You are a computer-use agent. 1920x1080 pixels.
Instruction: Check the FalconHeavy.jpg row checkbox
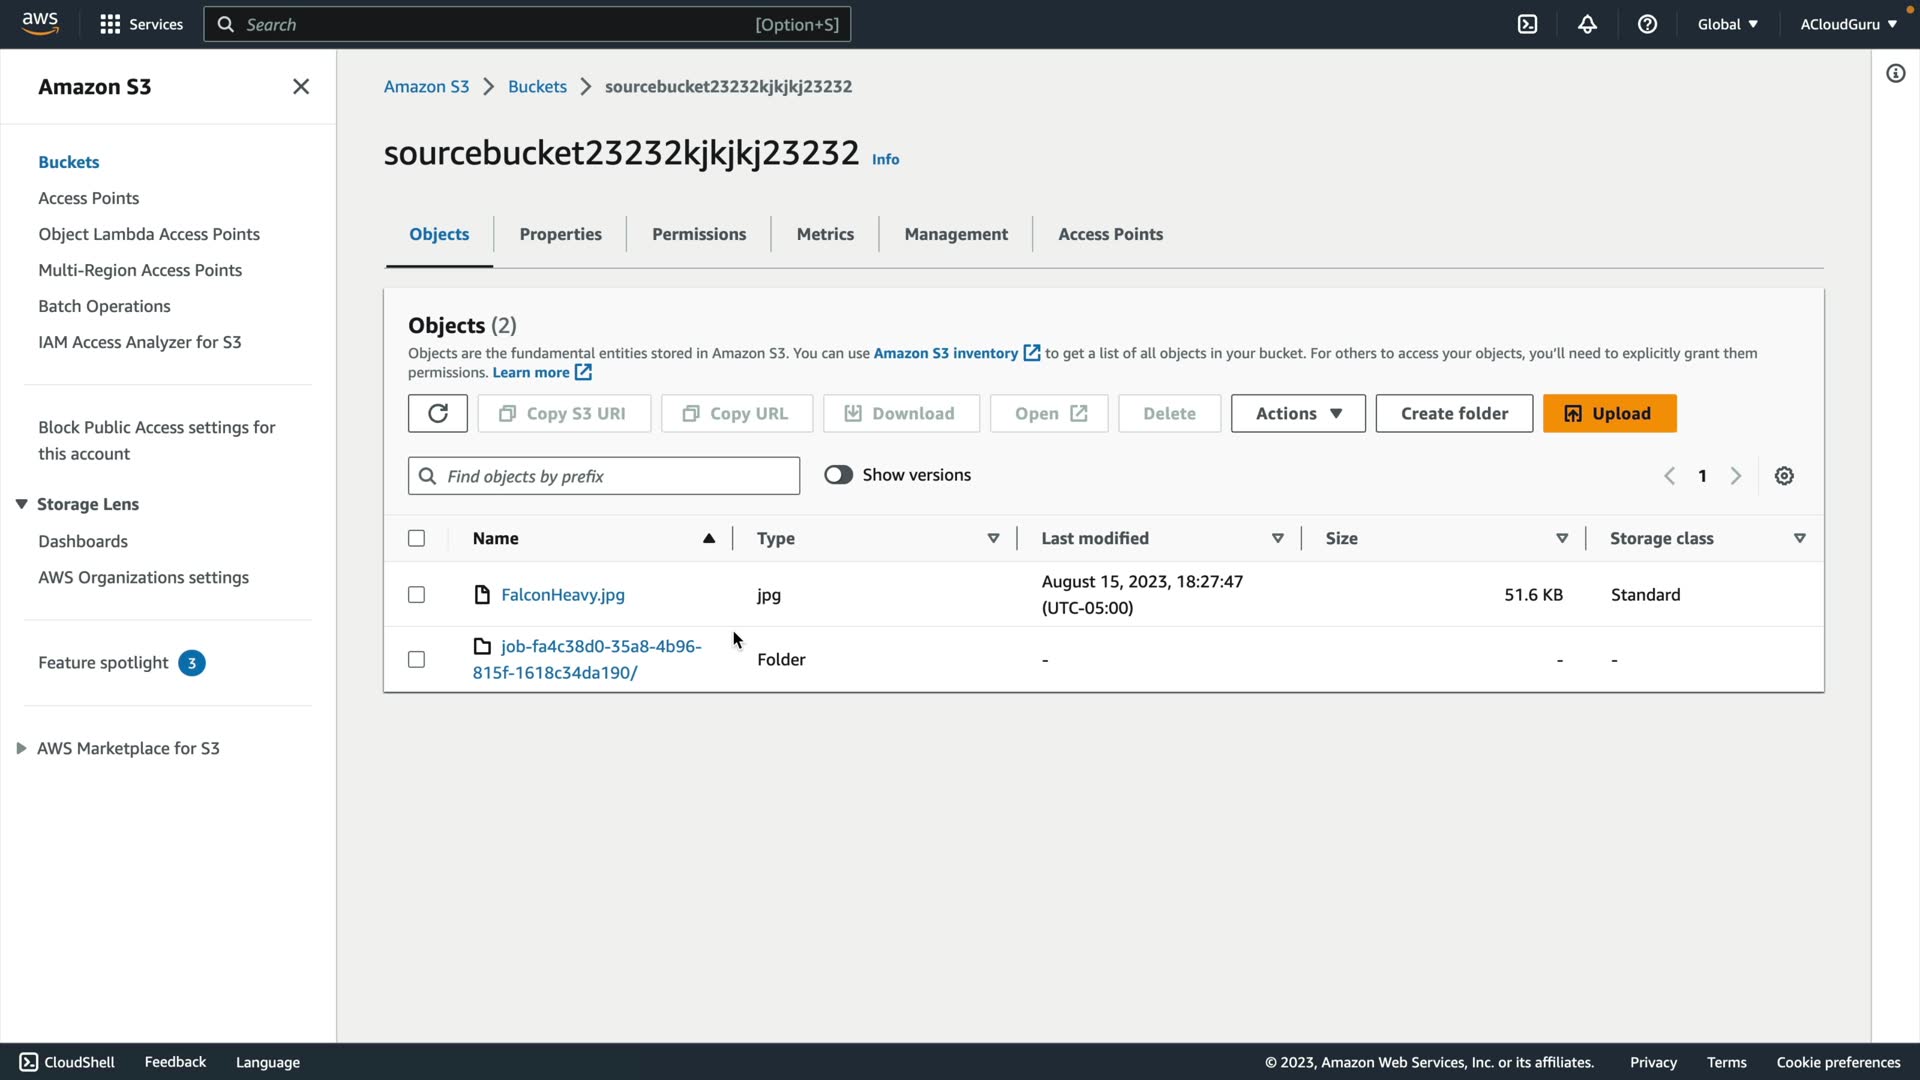click(416, 595)
